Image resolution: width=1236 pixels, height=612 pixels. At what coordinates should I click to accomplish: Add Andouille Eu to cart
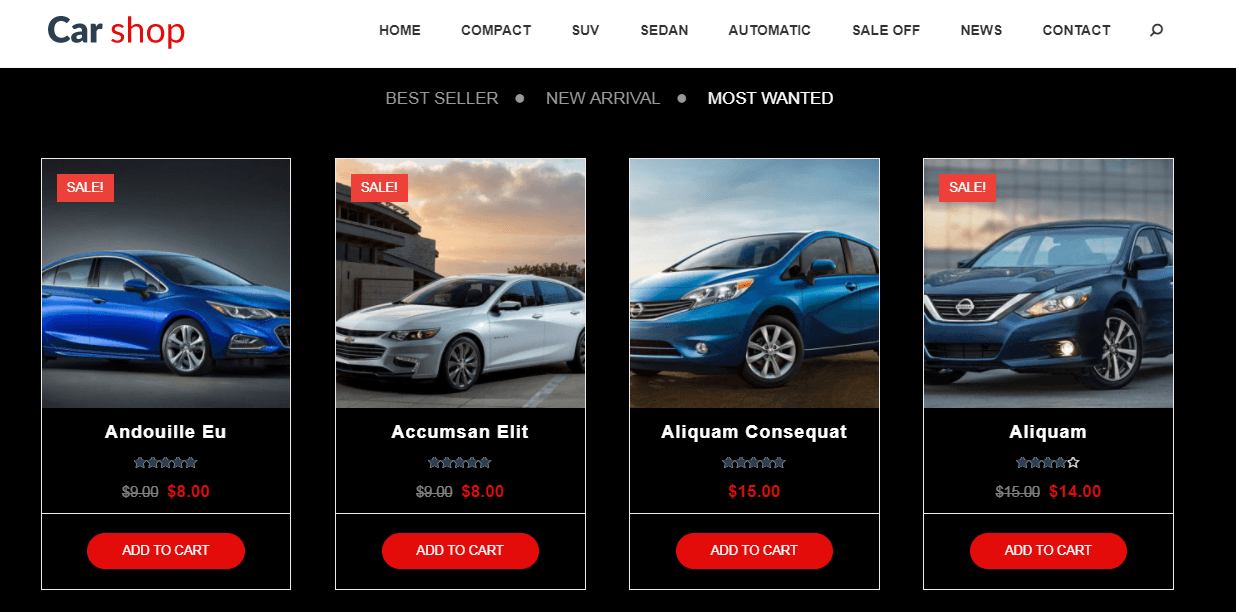(166, 550)
